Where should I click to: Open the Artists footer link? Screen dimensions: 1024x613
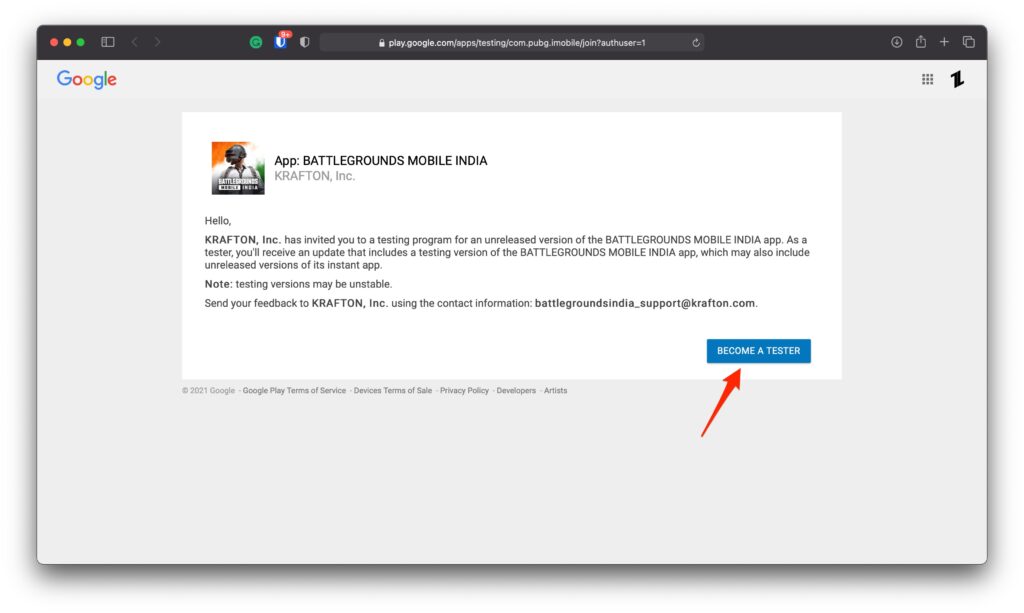[x=555, y=390]
